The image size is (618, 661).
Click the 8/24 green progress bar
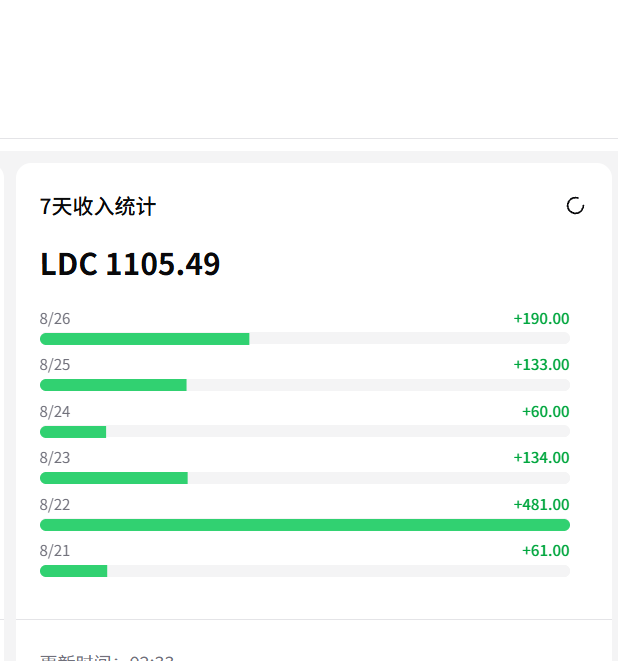[73, 432]
